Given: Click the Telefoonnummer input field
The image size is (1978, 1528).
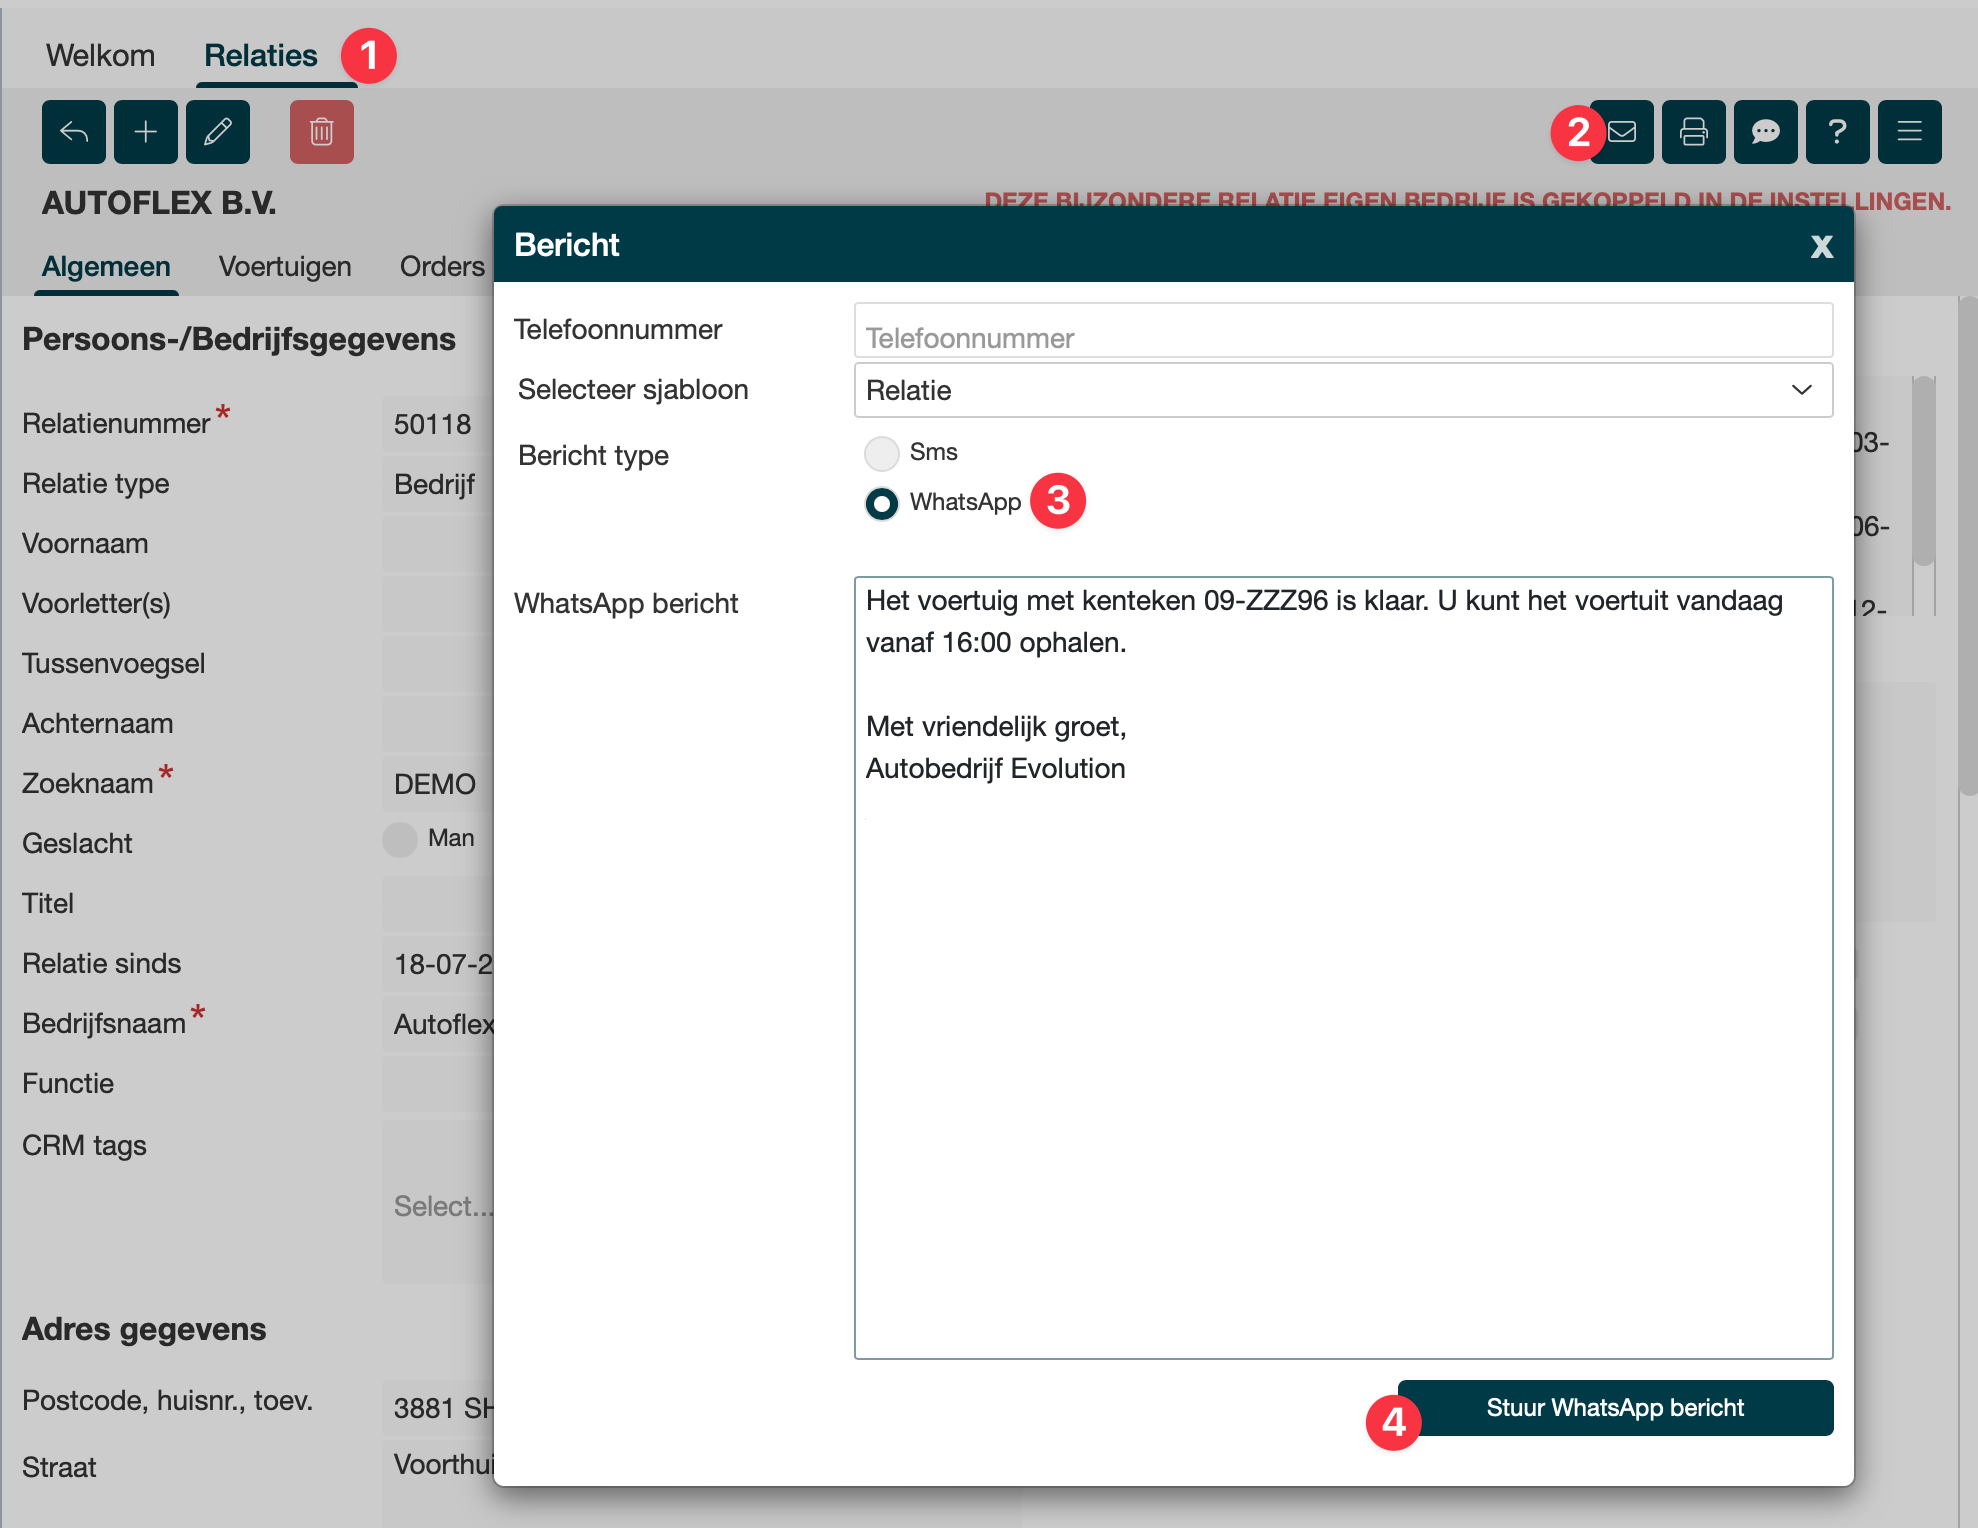Looking at the screenshot, I should pos(1342,332).
